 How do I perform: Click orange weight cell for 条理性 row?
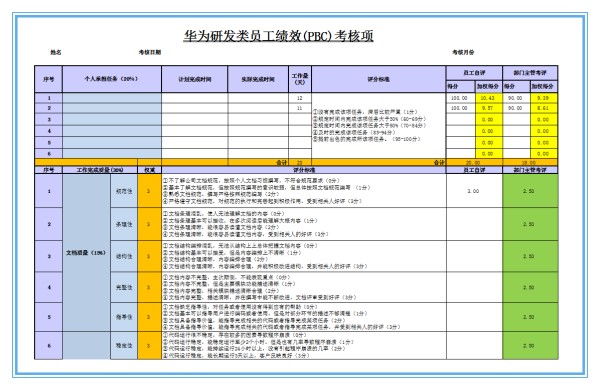pos(149,224)
